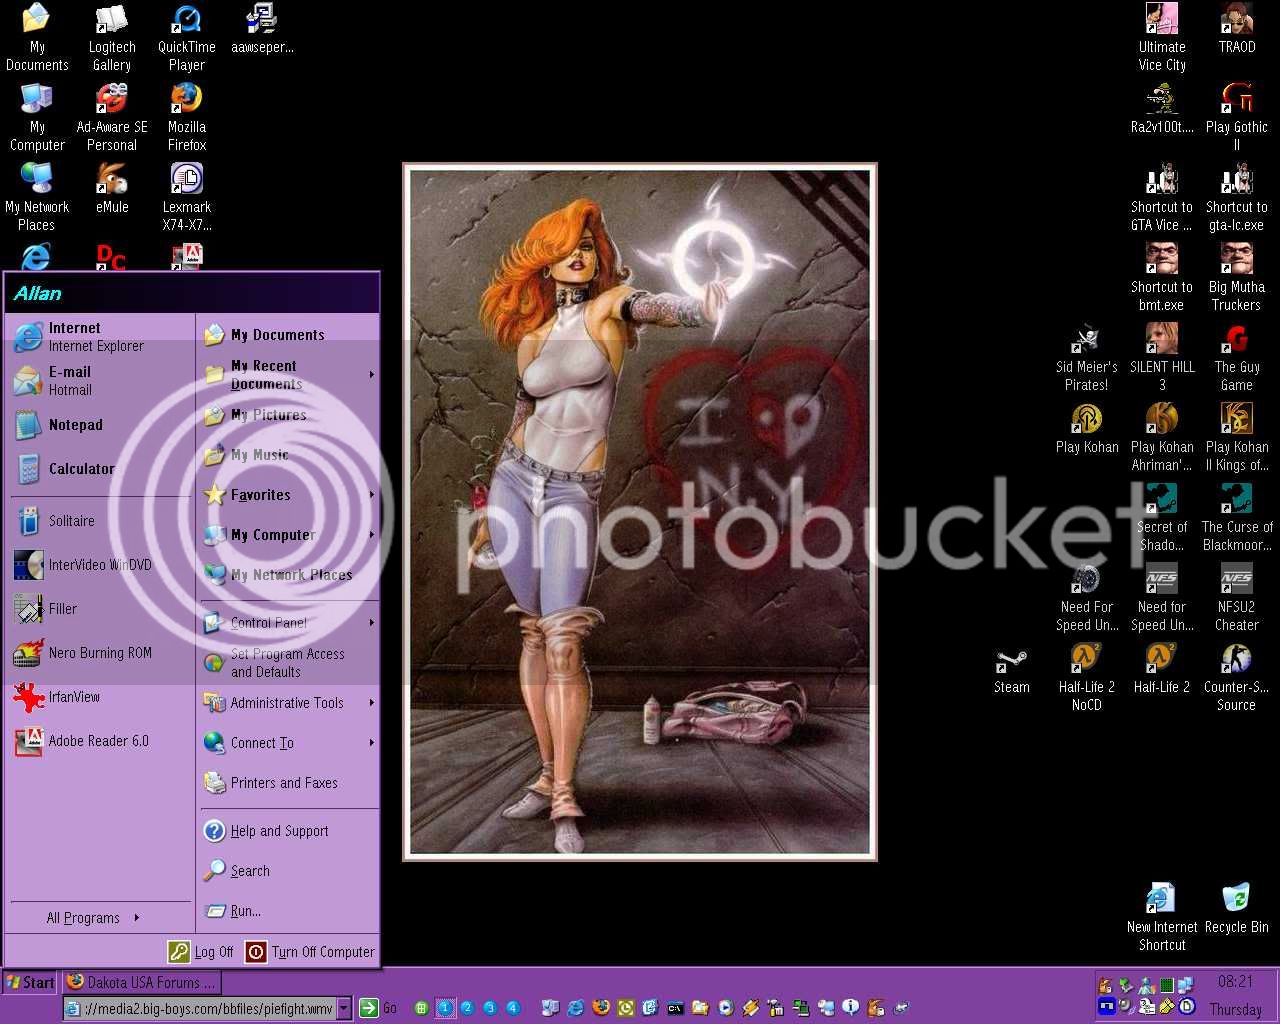
Task: Expand the My Recent Documents submenu arrow
Action: [372, 375]
